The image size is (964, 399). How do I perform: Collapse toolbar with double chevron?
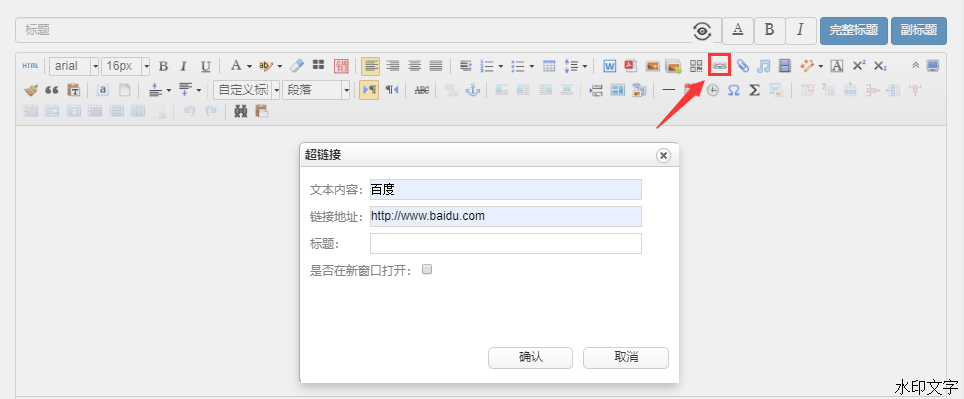[x=915, y=66]
